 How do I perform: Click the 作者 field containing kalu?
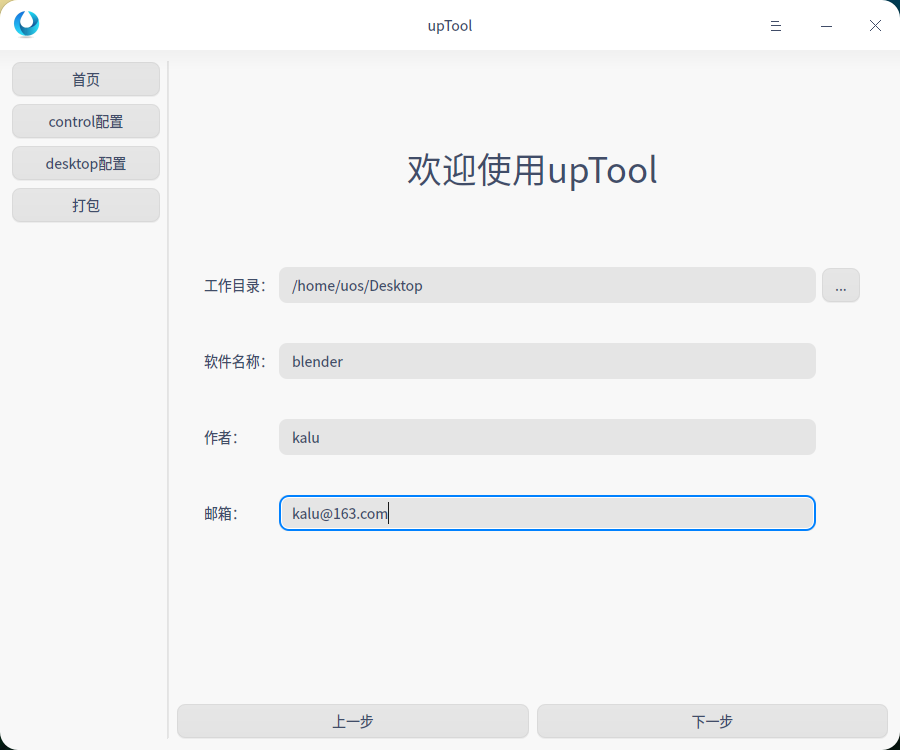tap(547, 437)
